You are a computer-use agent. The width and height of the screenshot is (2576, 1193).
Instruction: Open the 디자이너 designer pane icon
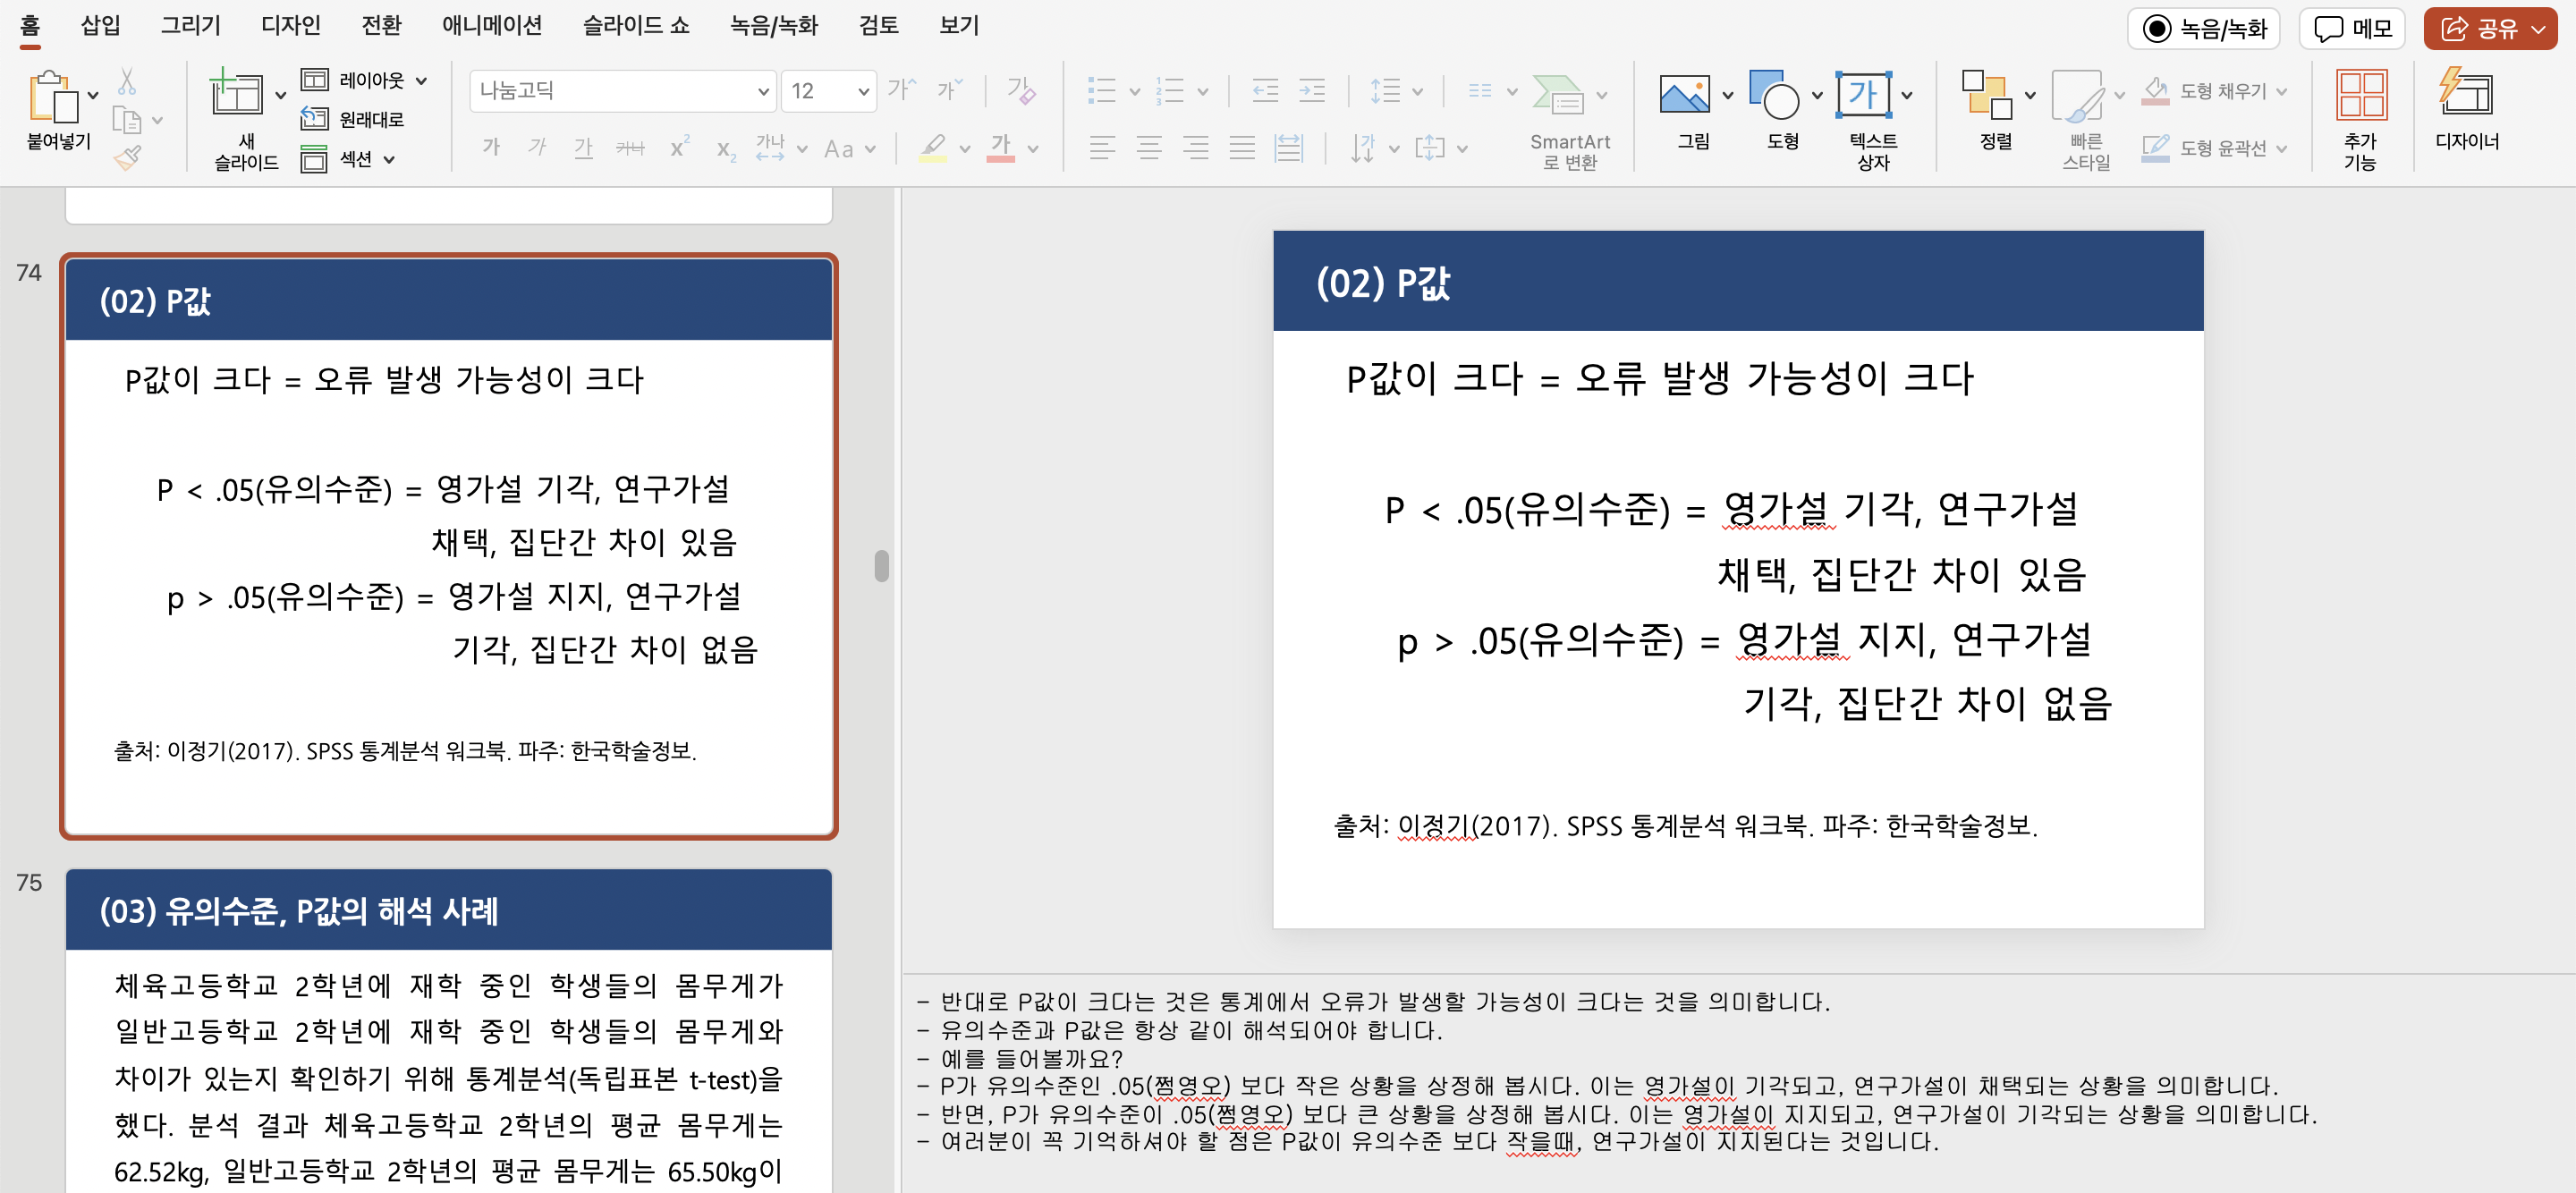point(2465,94)
